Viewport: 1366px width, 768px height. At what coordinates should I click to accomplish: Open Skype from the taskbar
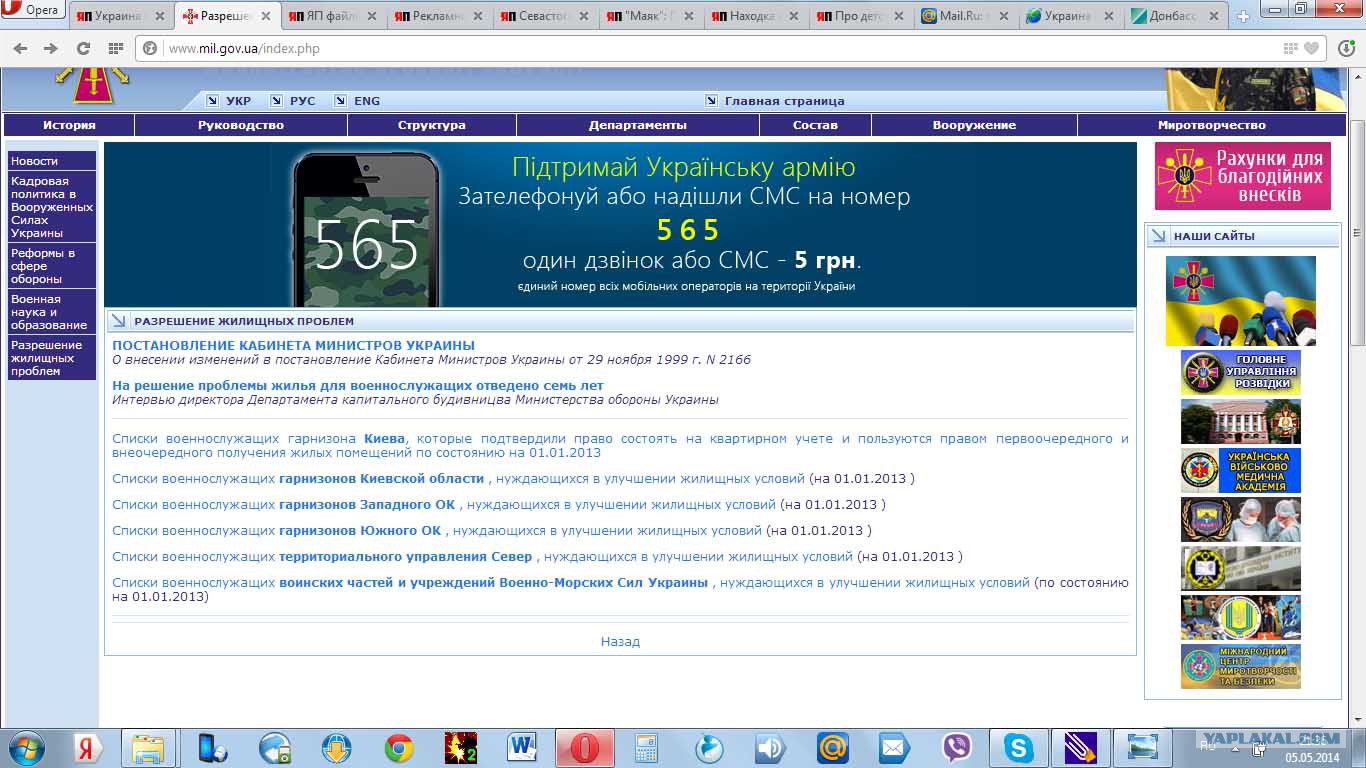pyautogui.click(x=1019, y=748)
